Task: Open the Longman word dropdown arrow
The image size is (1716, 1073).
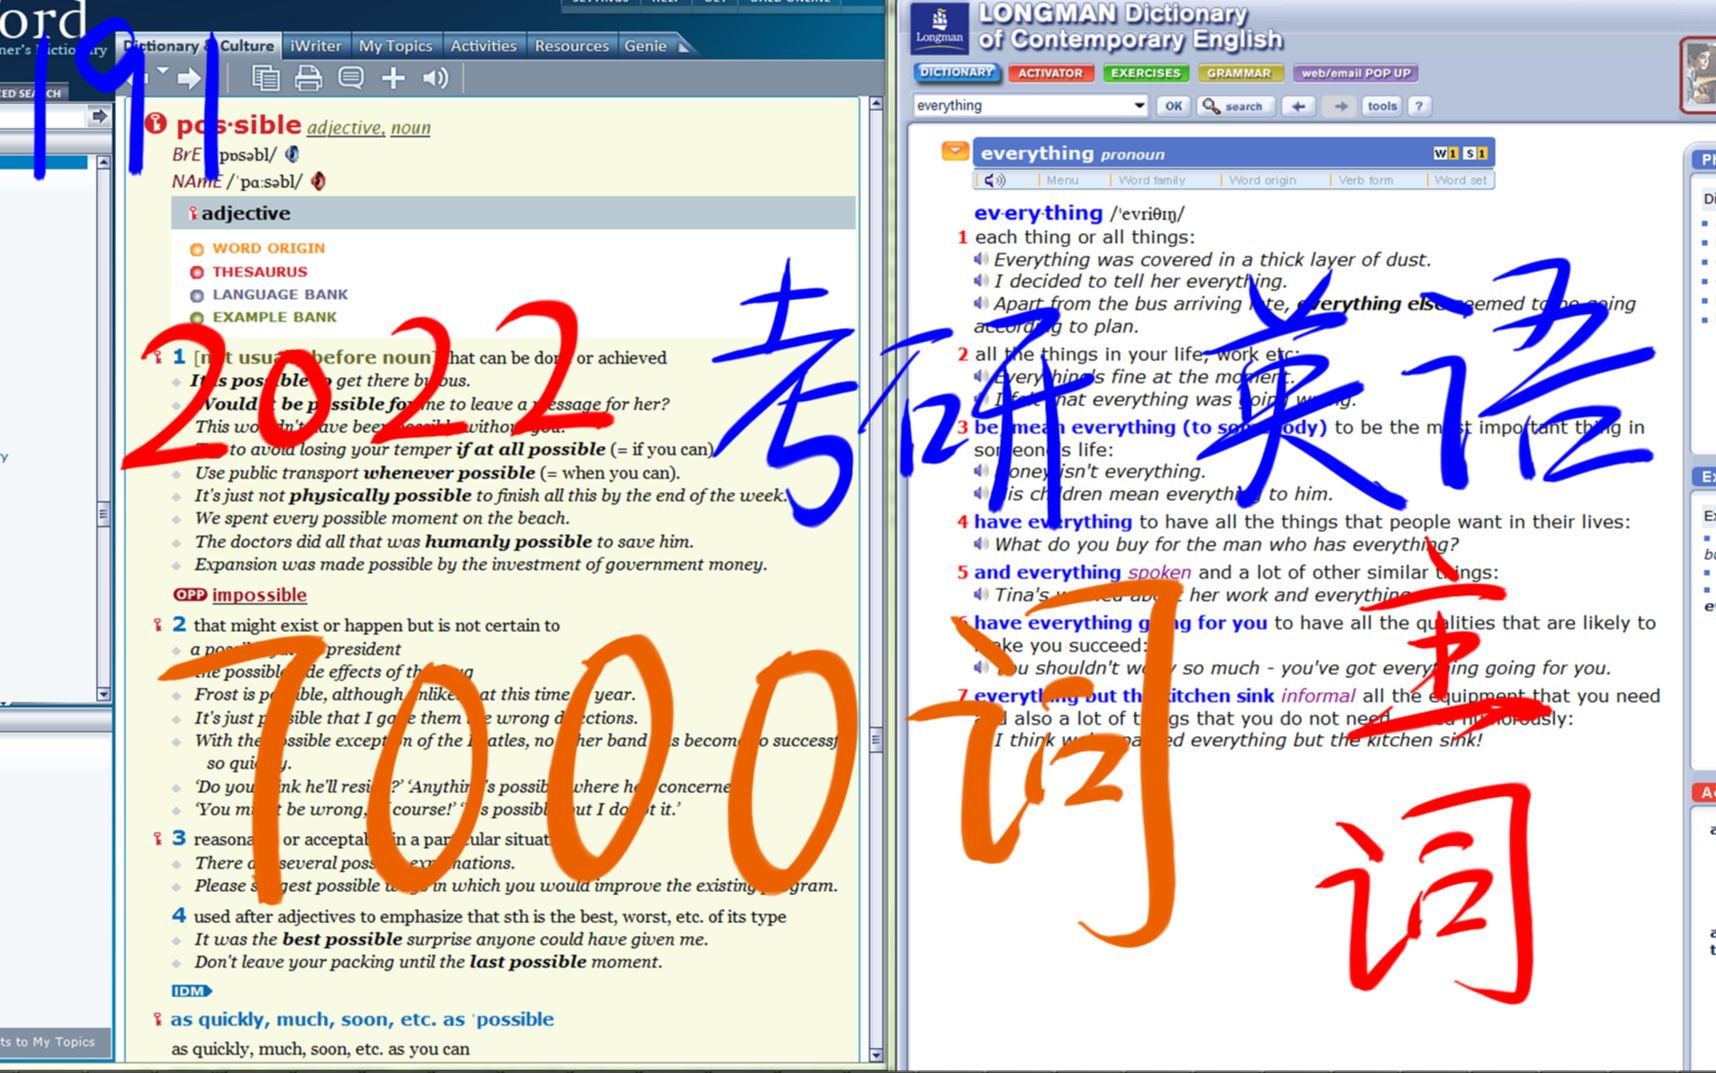Action: 1139,105
